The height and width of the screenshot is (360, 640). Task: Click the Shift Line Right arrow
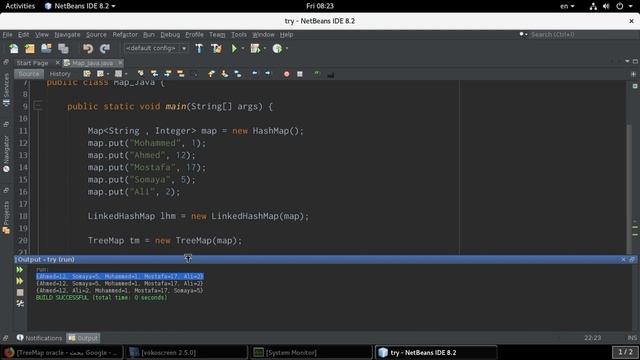268,74
